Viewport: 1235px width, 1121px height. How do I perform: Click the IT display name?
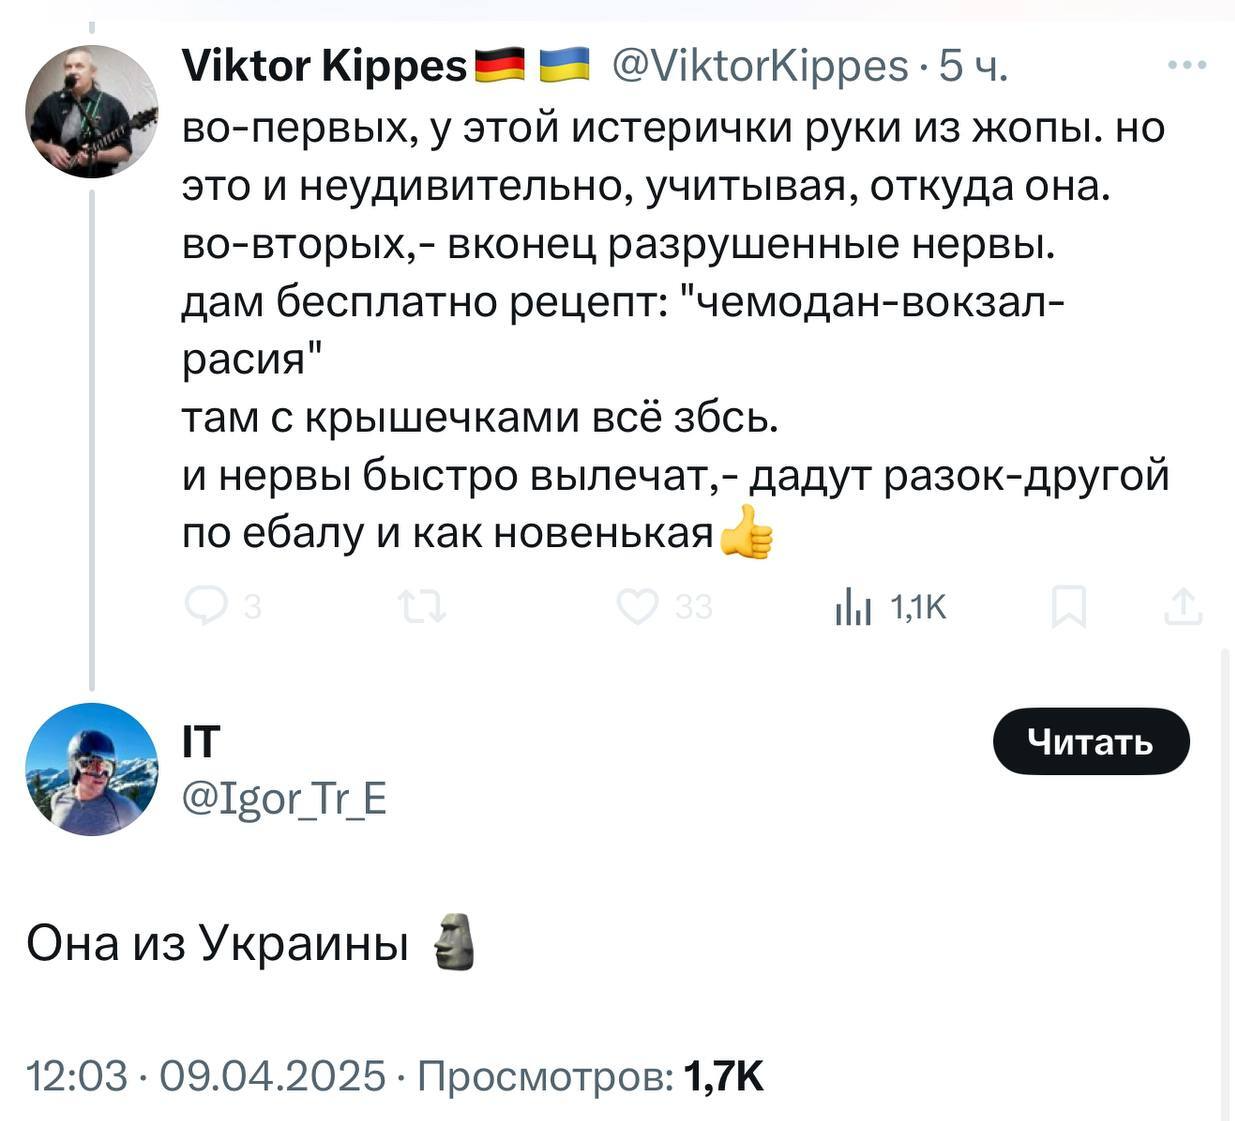201,742
